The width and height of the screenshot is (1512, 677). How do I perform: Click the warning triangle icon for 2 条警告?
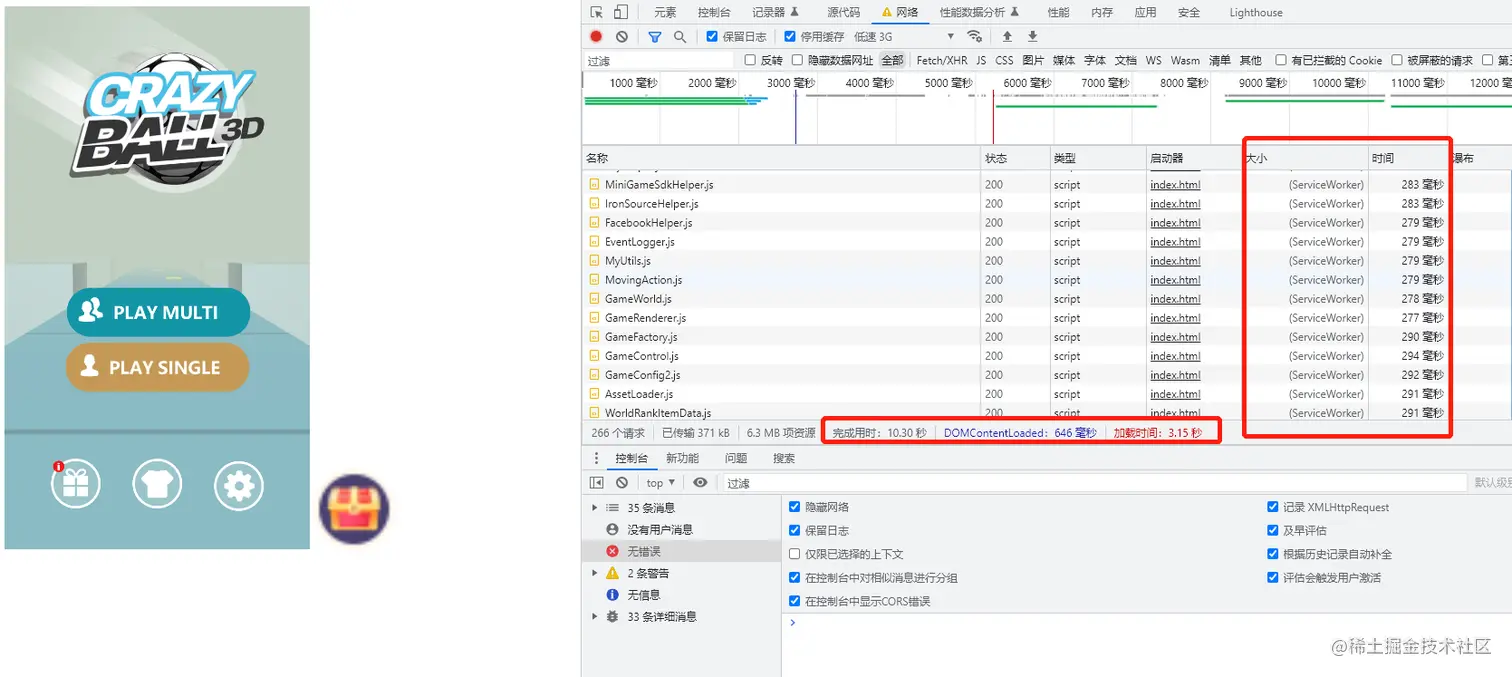click(612, 573)
